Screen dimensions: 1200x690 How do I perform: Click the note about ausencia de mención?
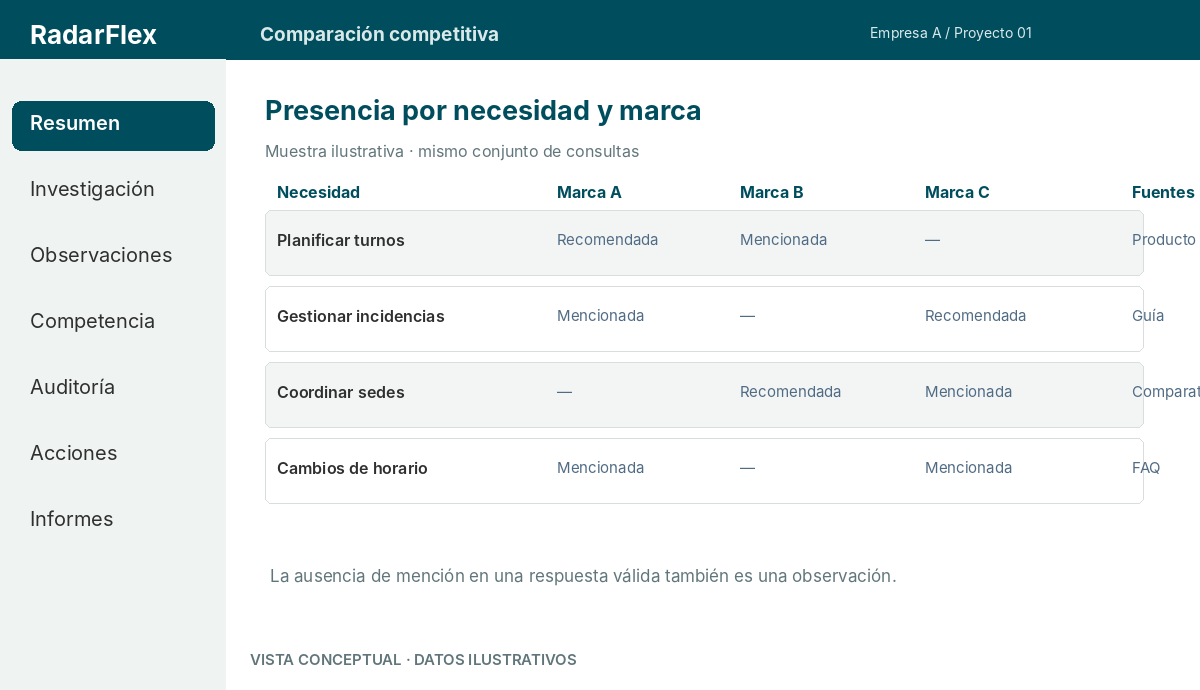(583, 576)
